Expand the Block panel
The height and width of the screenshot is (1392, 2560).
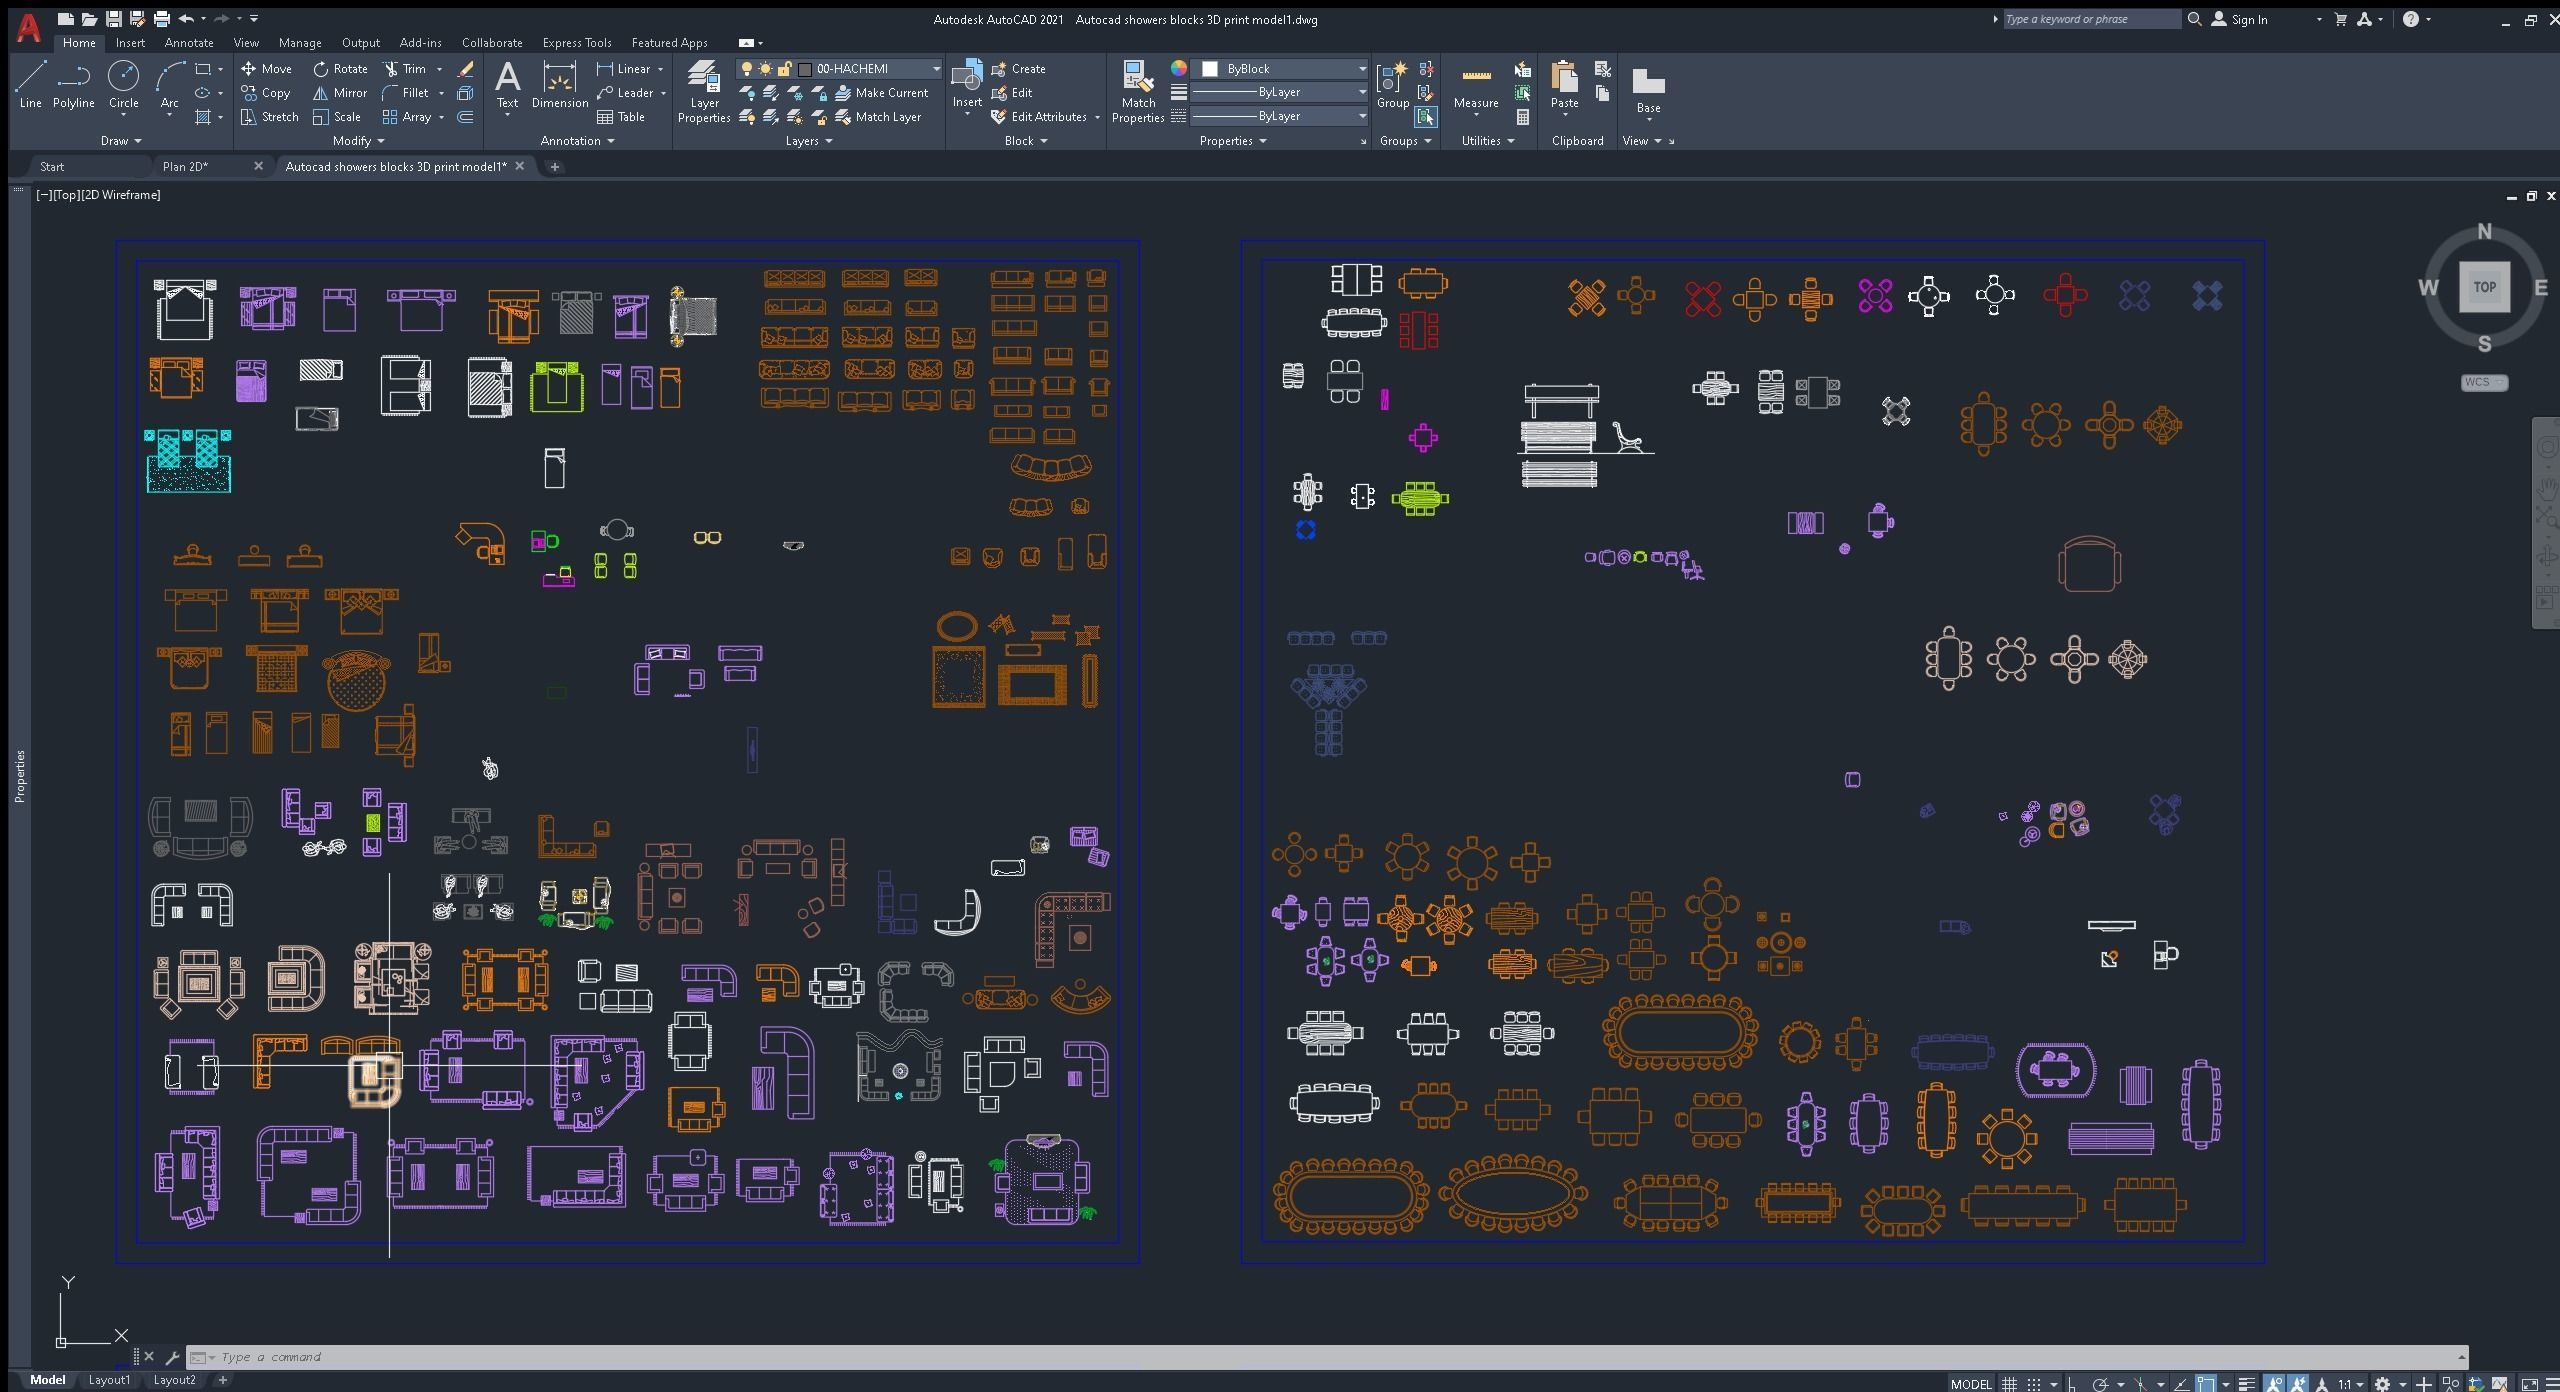pyautogui.click(x=1025, y=141)
